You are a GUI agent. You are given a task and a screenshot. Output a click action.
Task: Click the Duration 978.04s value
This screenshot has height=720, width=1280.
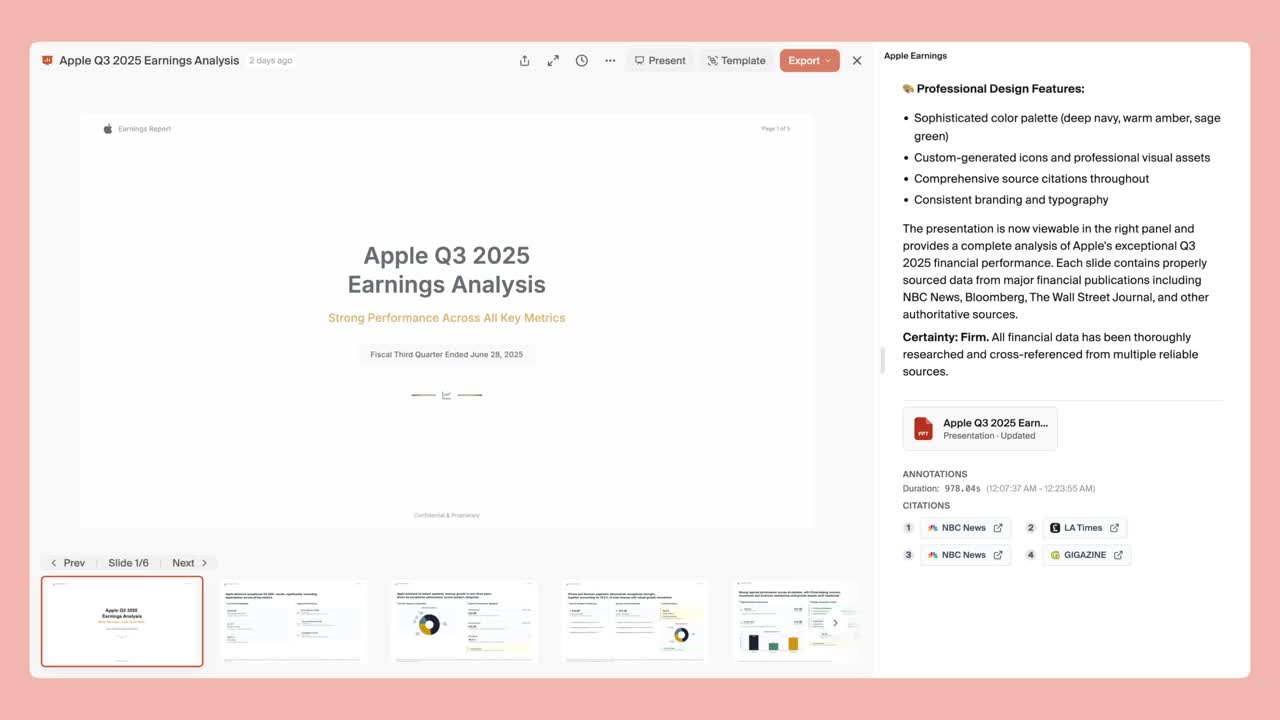click(x=962, y=489)
